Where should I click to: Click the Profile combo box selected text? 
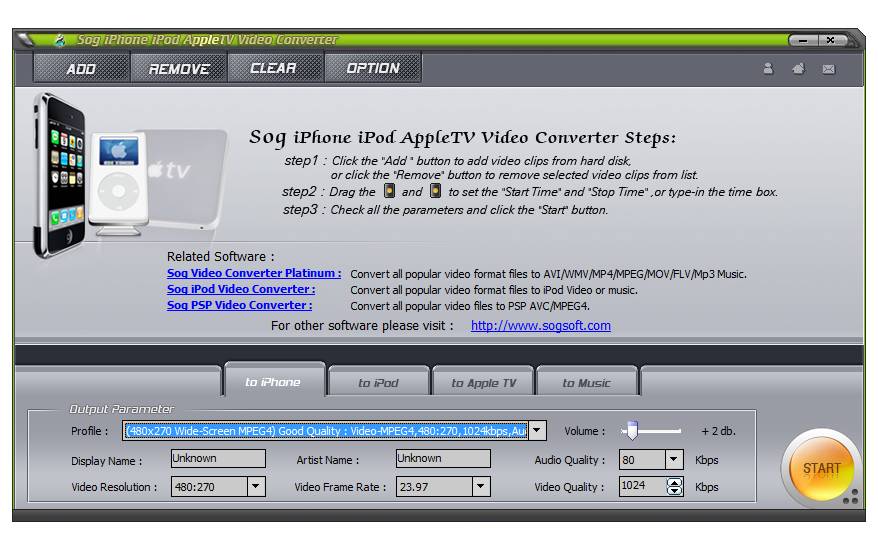click(325, 431)
